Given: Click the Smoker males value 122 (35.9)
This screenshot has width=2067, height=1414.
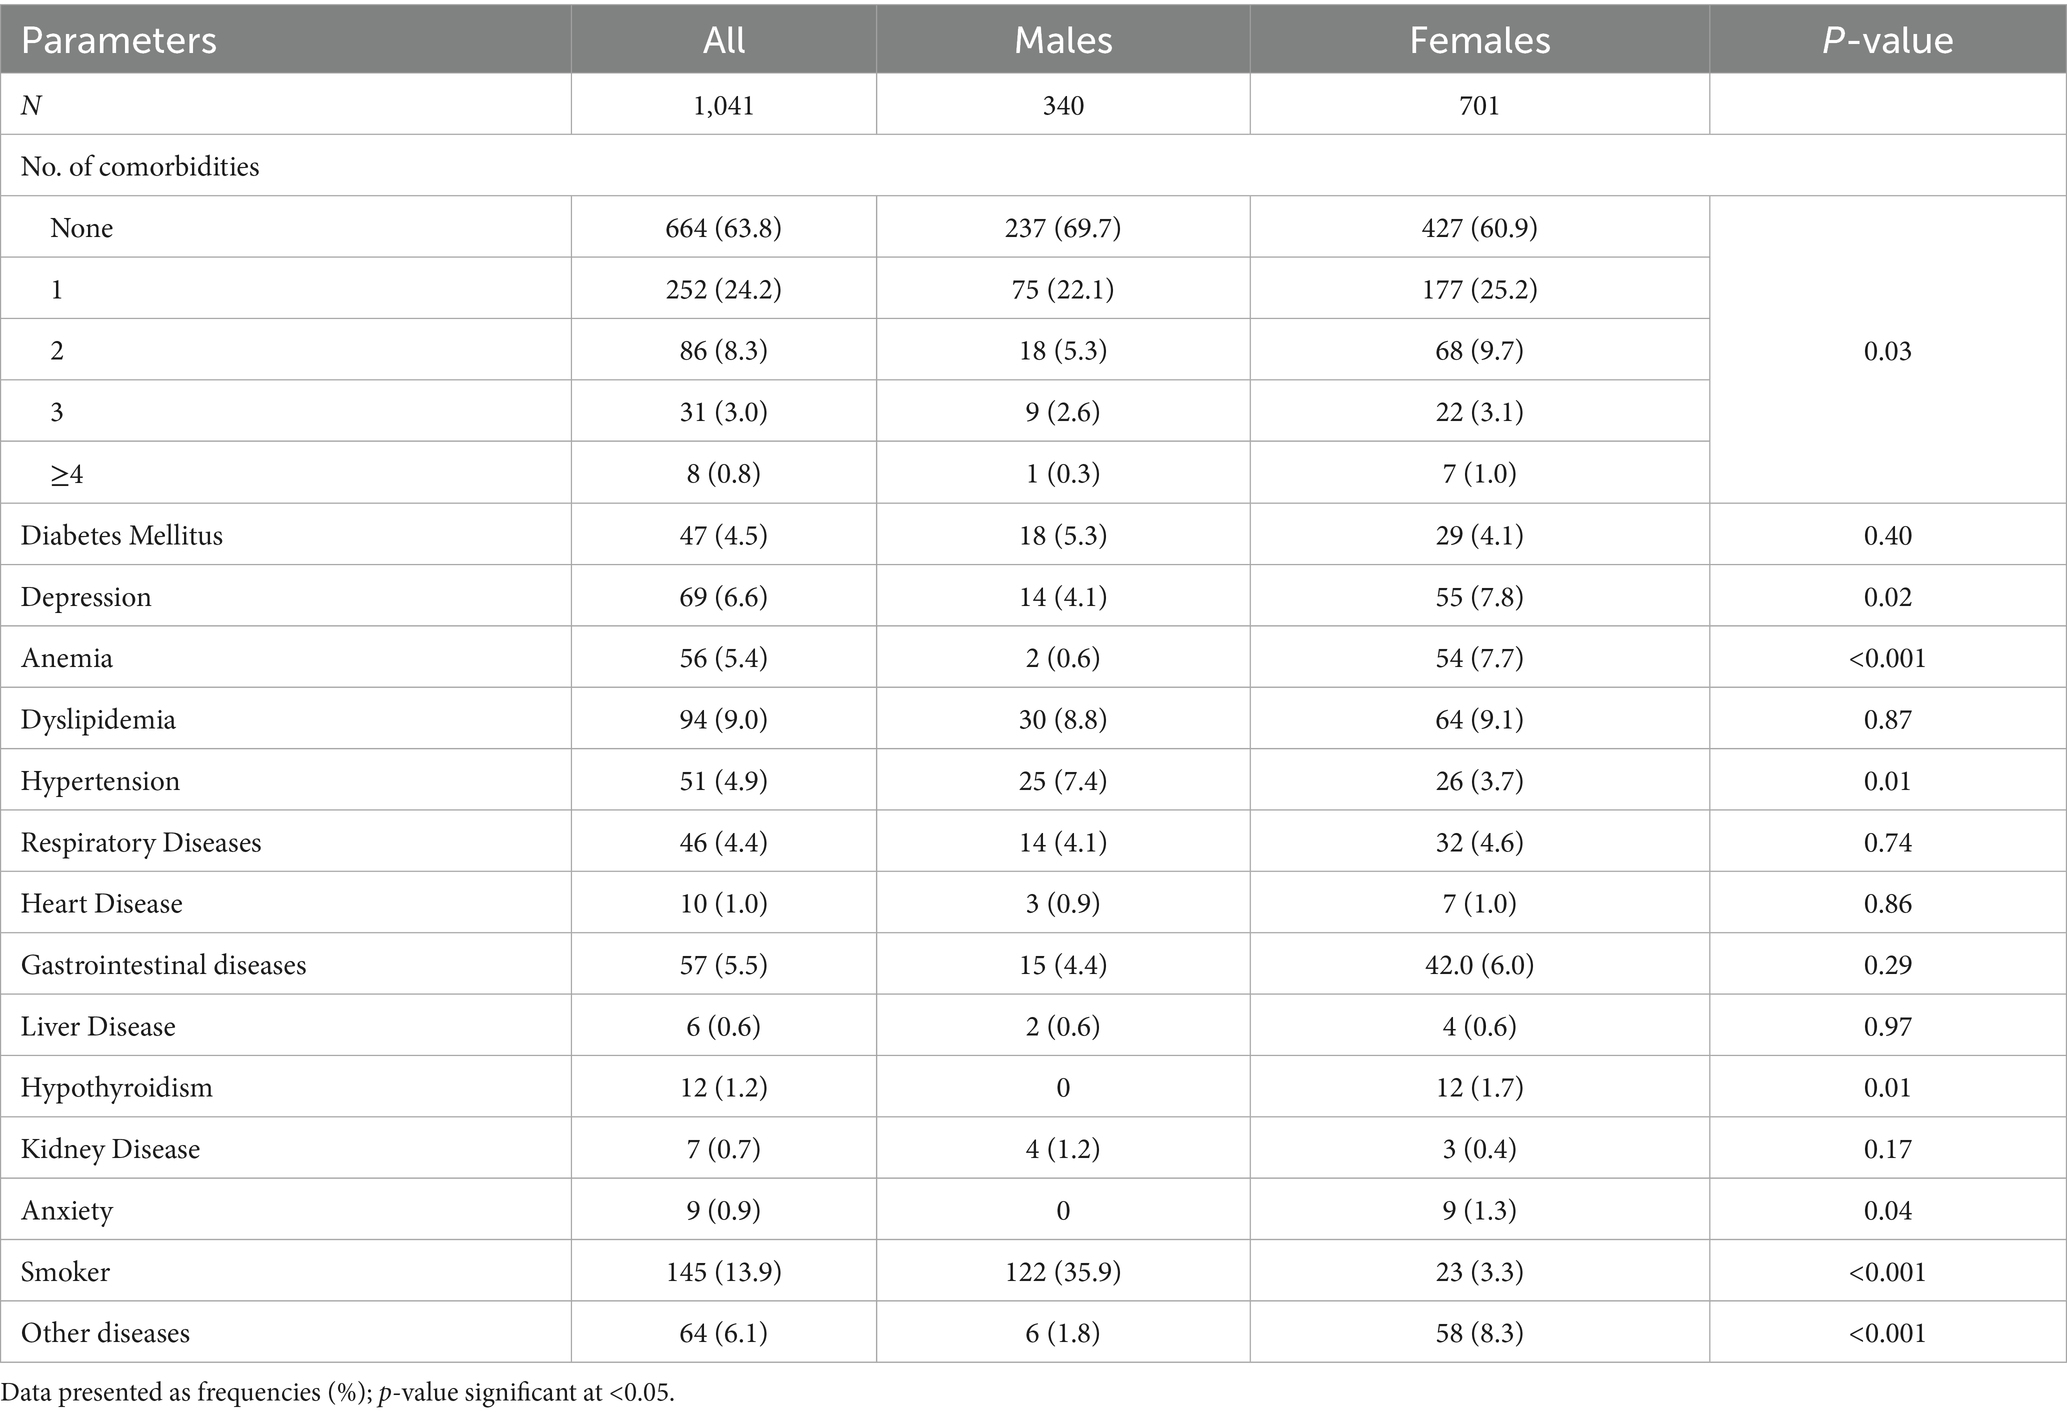Looking at the screenshot, I should (x=1063, y=1272).
